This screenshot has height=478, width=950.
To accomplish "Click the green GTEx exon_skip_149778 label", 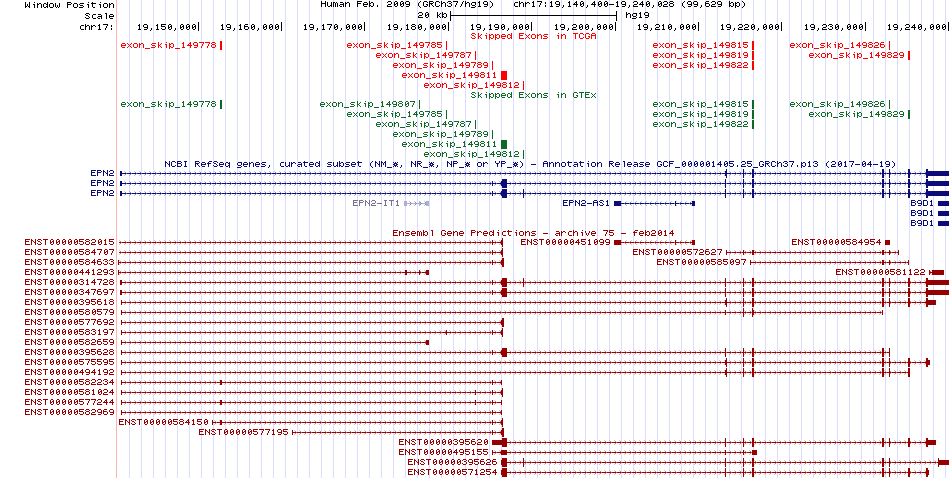I will click(x=169, y=104).
